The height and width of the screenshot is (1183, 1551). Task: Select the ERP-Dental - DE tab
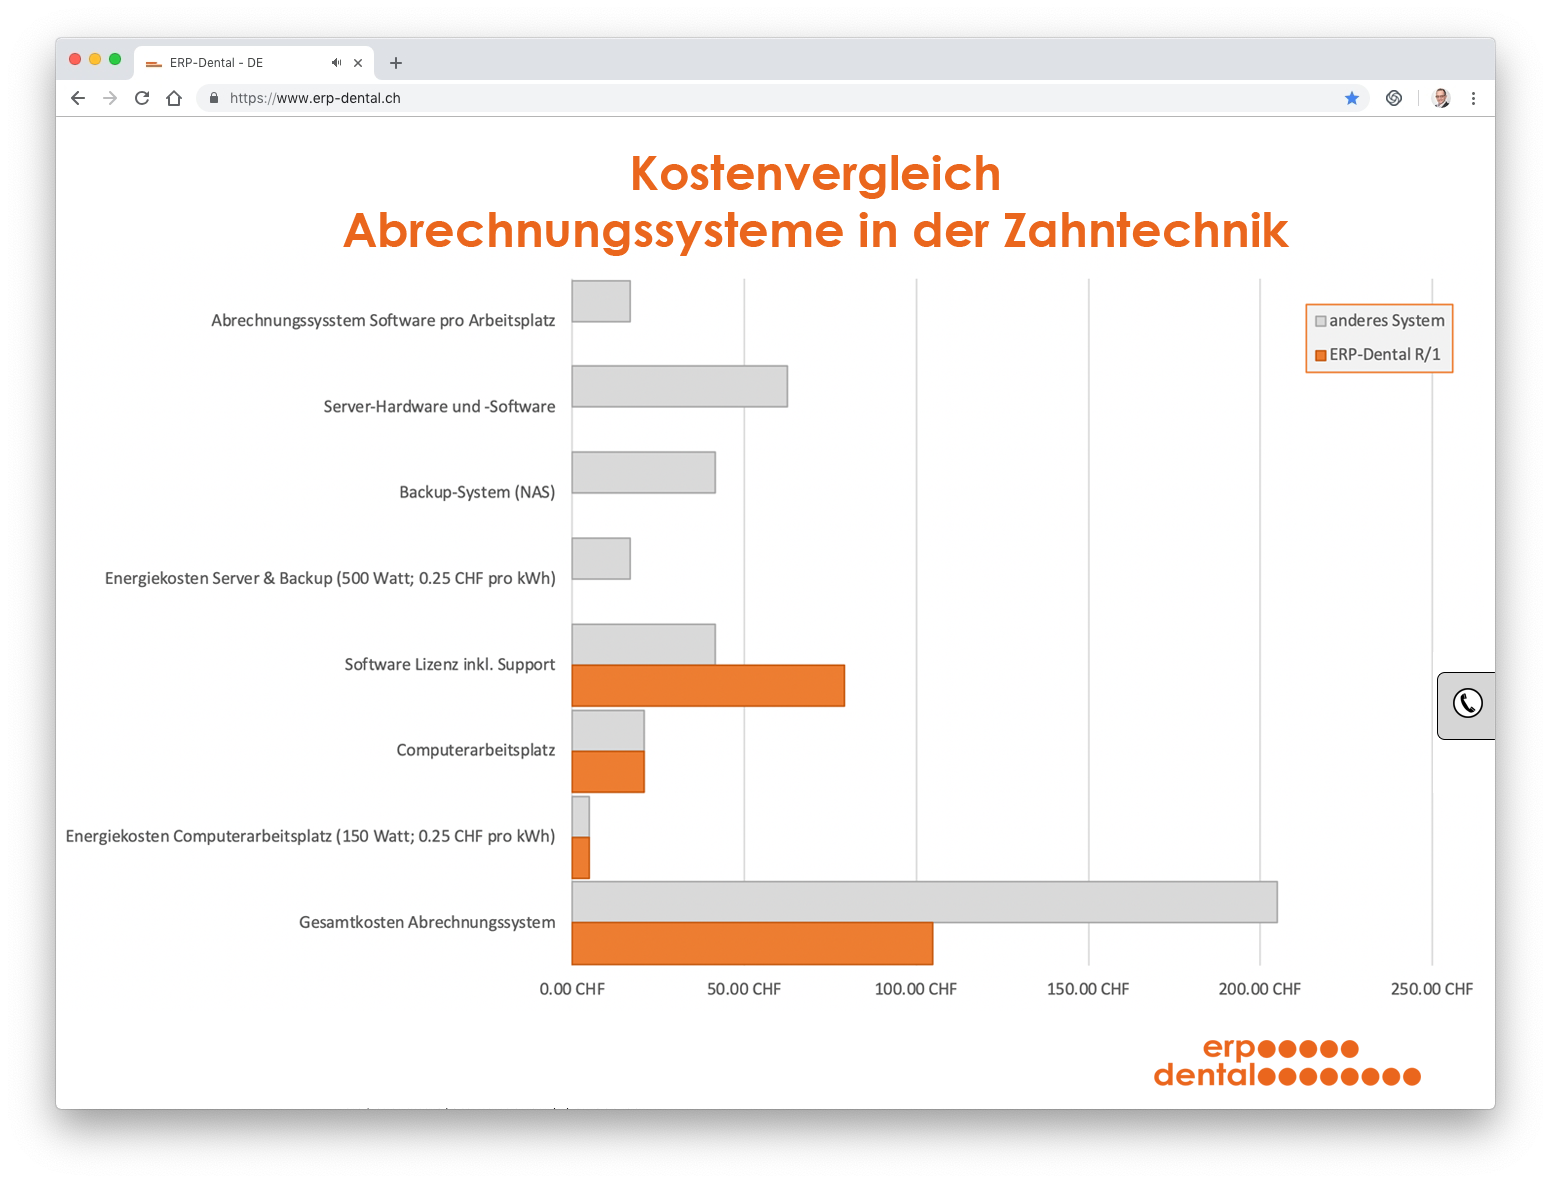pos(254,62)
